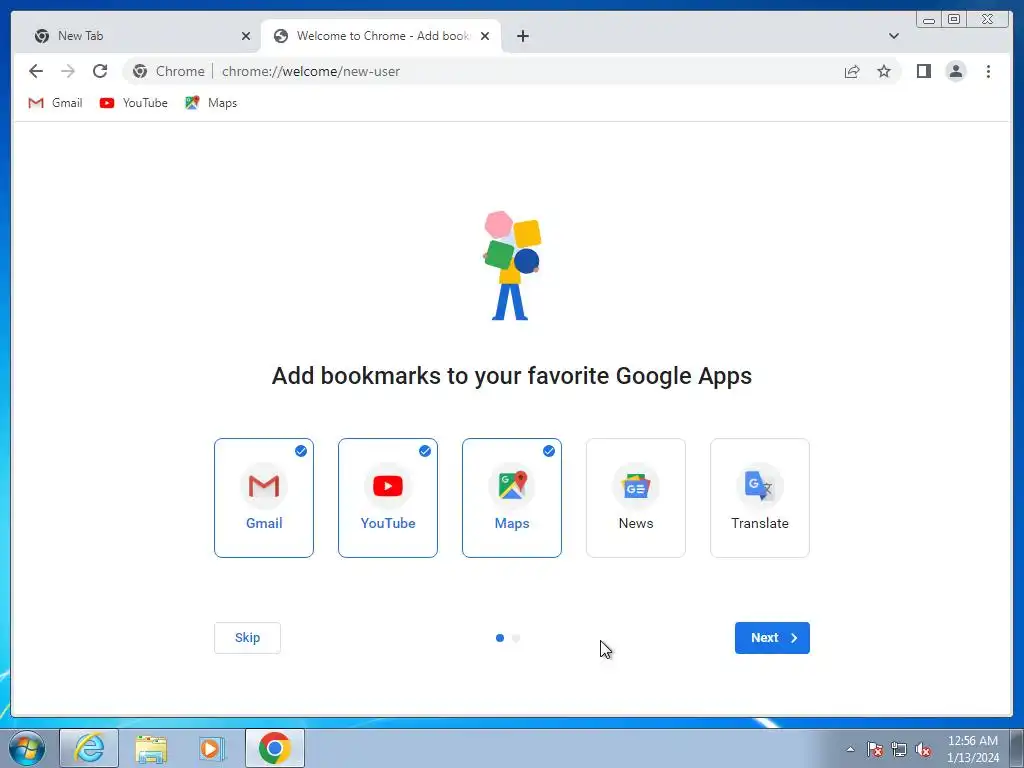Launch Internet Explorer from taskbar
Image resolution: width=1024 pixels, height=768 pixels.
(x=89, y=748)
